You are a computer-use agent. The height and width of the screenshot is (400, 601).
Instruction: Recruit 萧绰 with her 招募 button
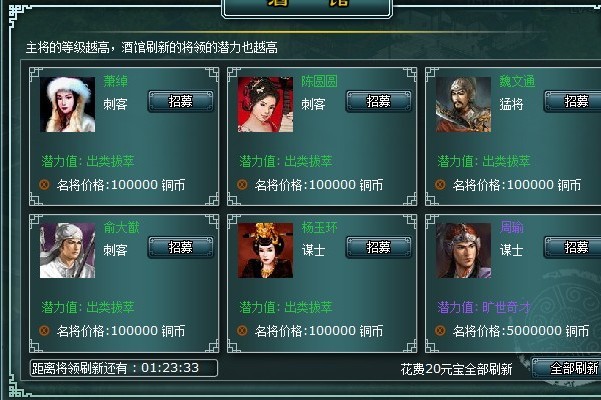tap(181, 102)
